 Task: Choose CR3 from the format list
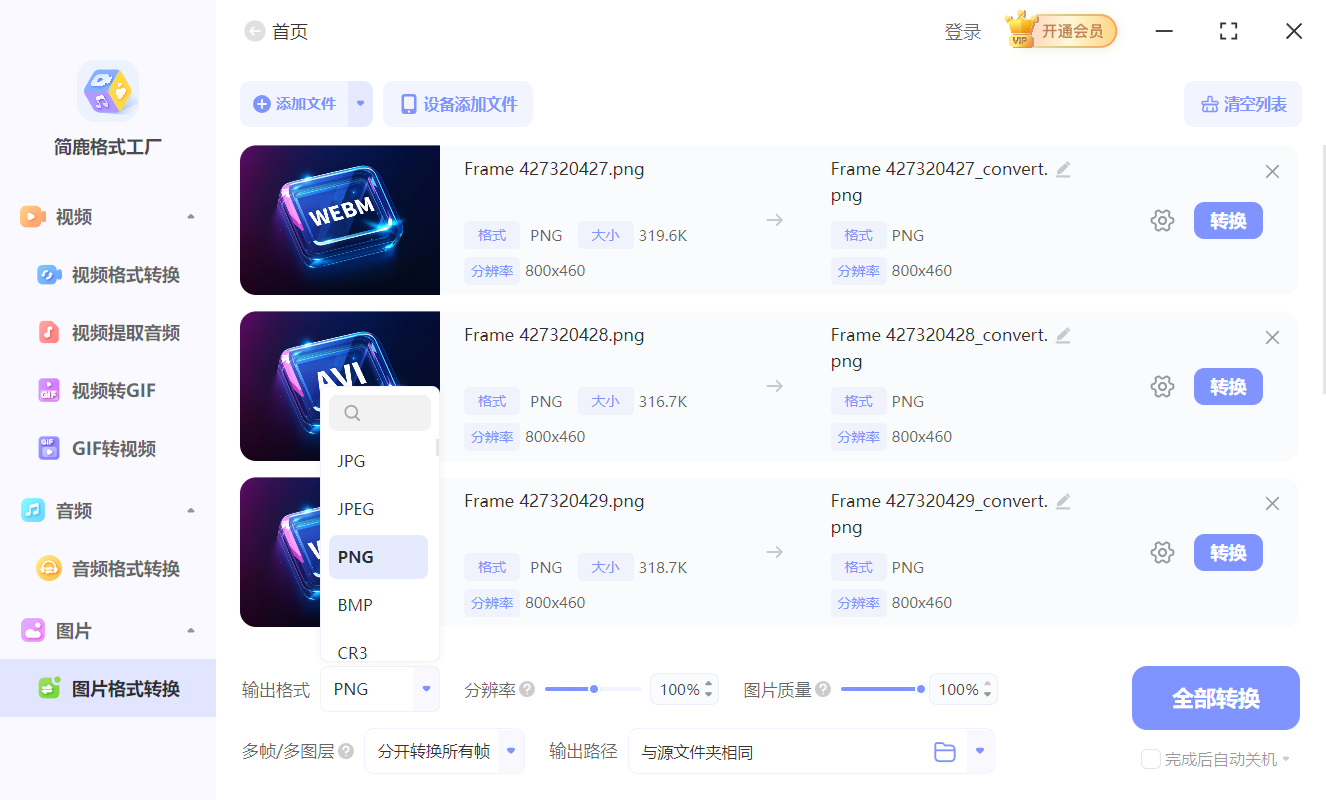[x=378, y=652]
